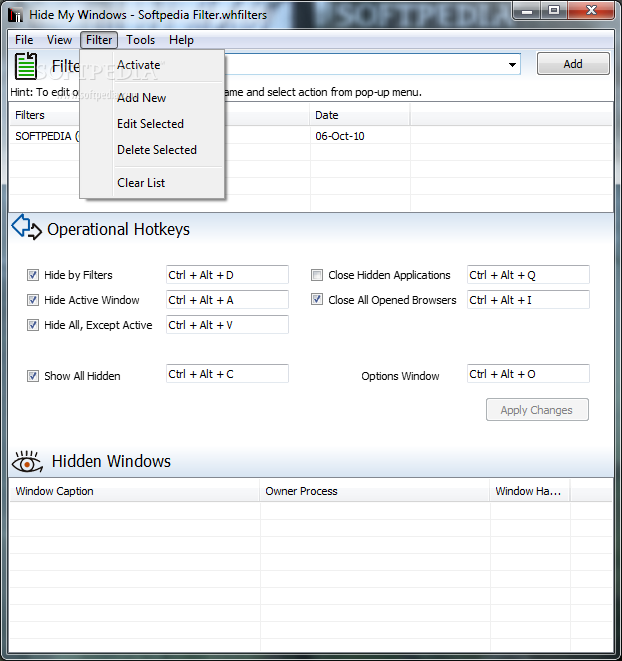Click the app icon in title bar
Screen dimensions: 622x661
[x=16, y=15]
